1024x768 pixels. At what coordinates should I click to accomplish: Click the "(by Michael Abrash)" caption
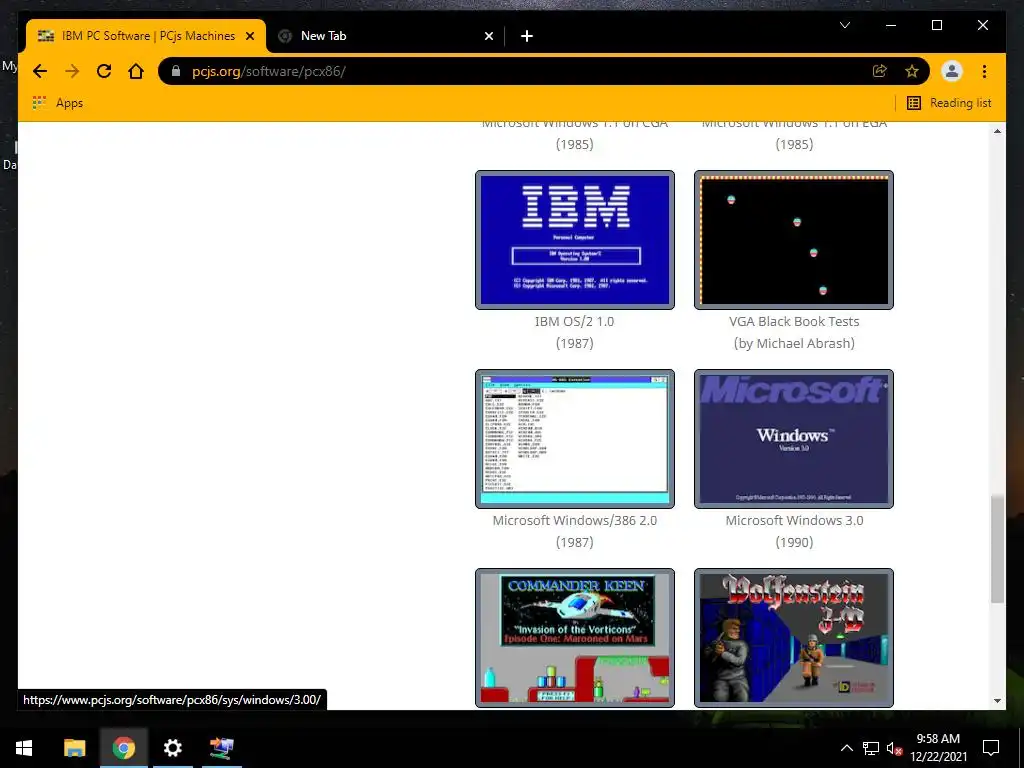(x=794, y=344)
